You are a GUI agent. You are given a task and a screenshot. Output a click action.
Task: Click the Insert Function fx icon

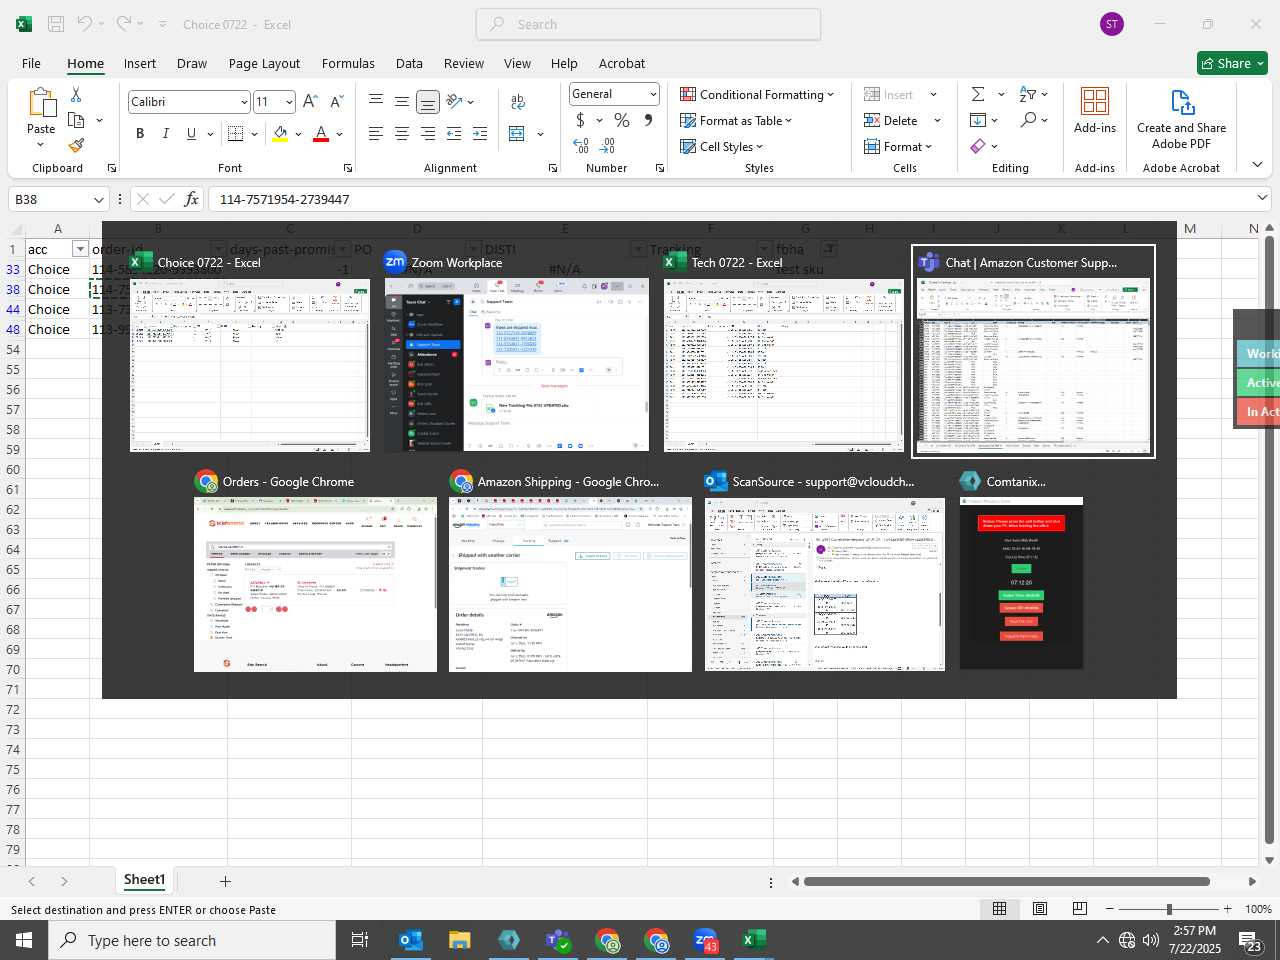pyautogui.click(x=191, y=199)
